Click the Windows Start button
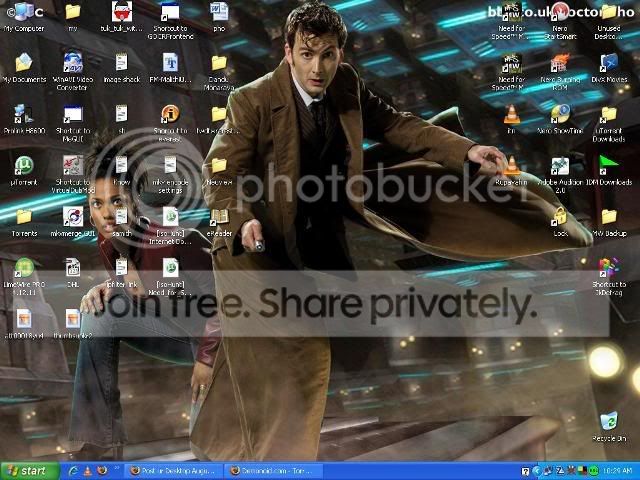 [x=30, y=471]
